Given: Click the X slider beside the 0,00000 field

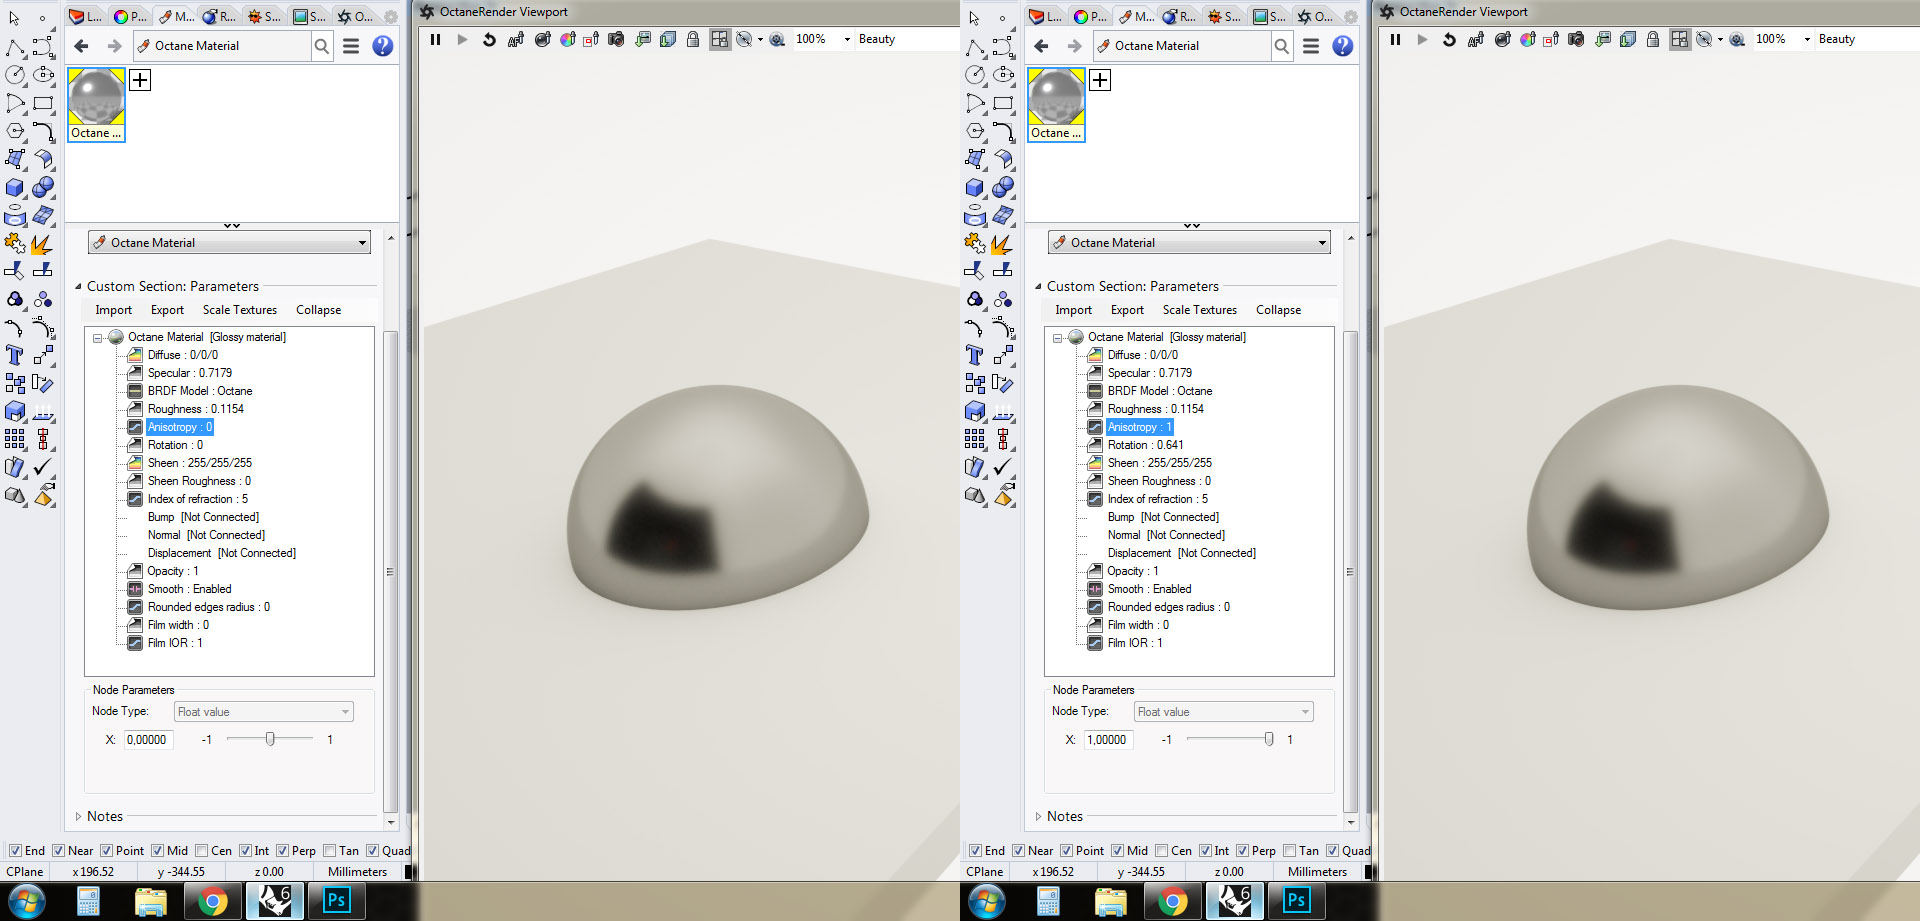Looking at the screenshot, I should click(x=270, y=739).
